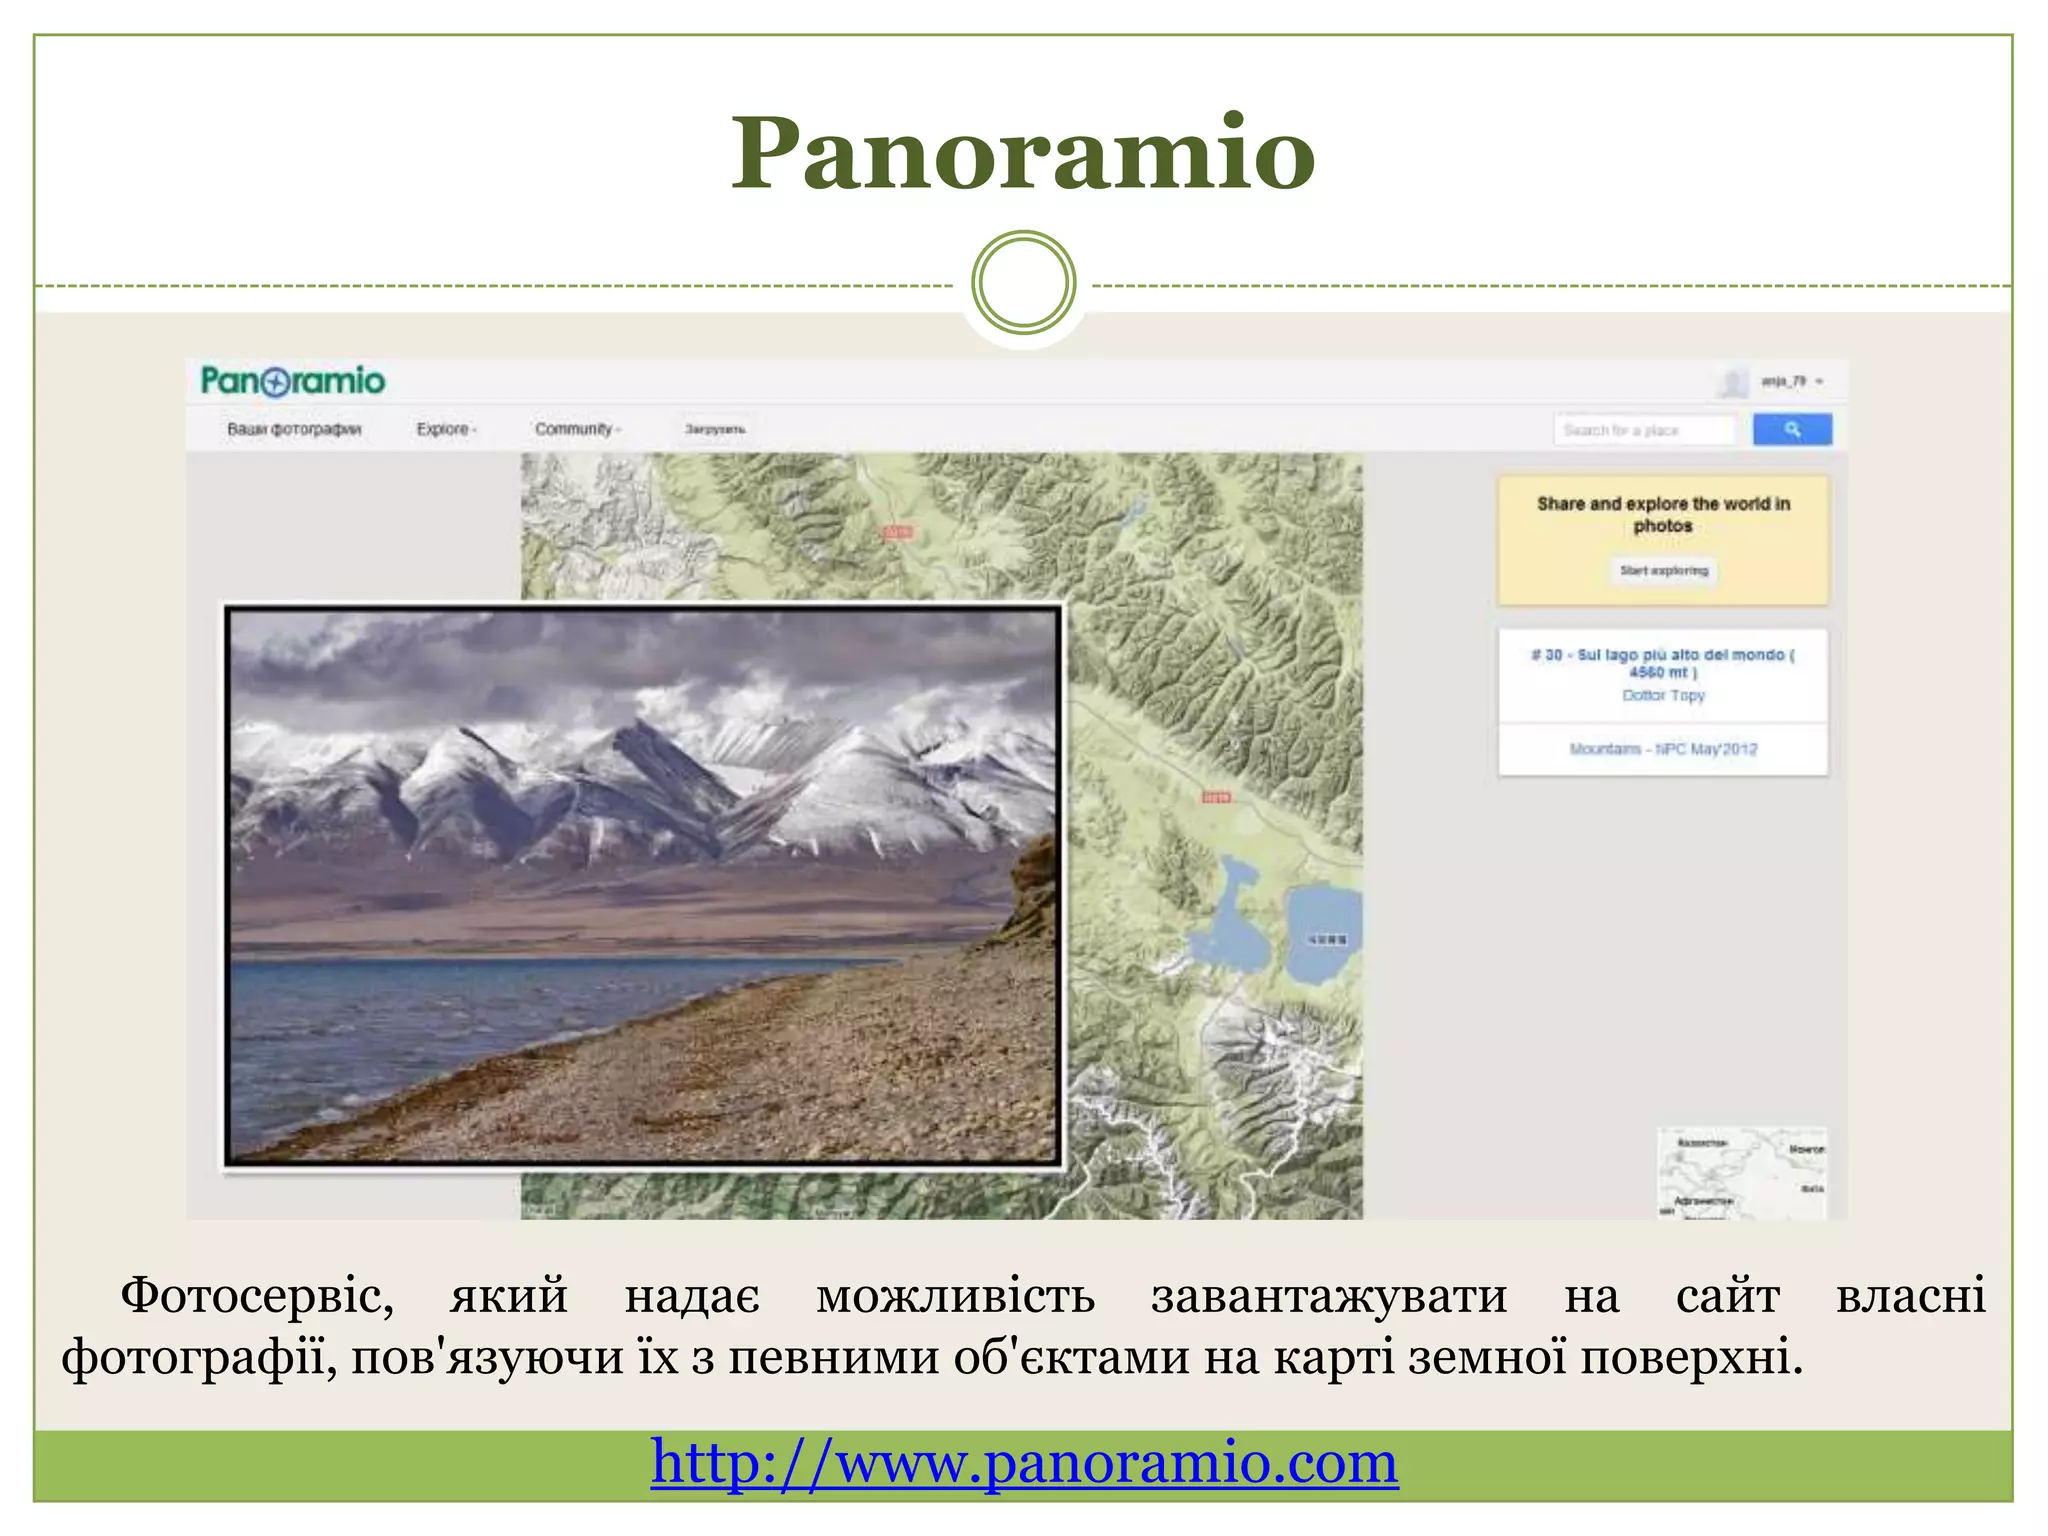Click the Start exploring button
The height and width of the screenshot is (1536, 2048).
[x=1664, y=571]
